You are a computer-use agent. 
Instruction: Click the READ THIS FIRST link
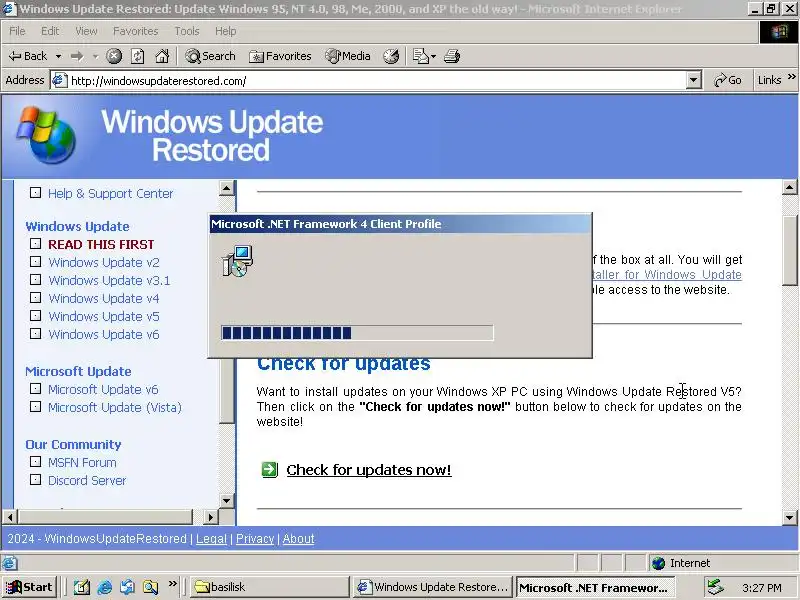101,244
